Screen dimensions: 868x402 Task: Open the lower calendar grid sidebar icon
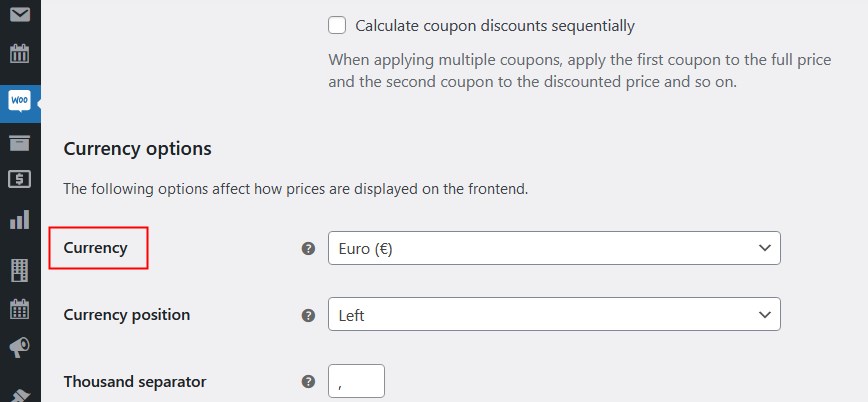click(20, 308)
